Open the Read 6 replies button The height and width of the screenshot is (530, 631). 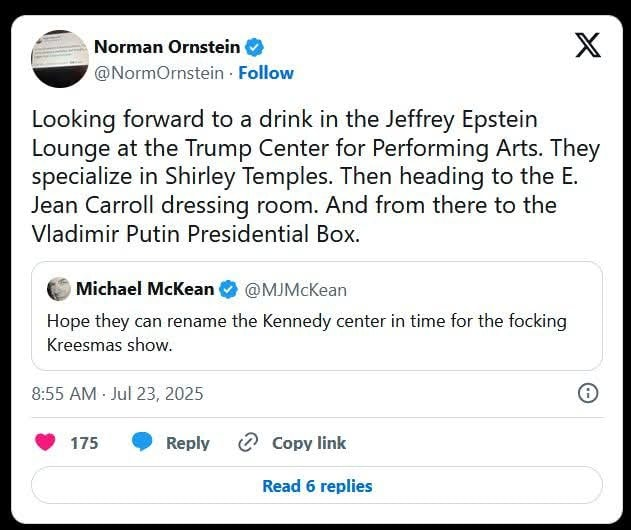(x=317, y=486)
